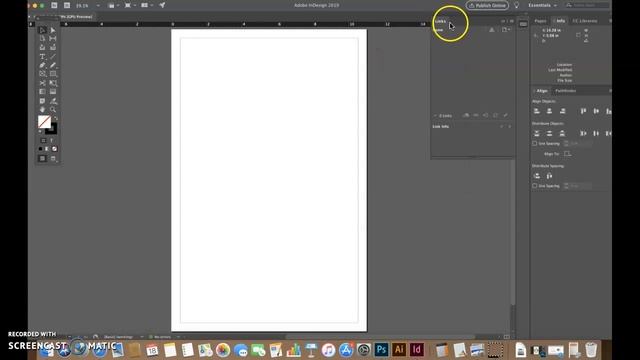Viewport: 640px width, 360px height.
Task: Open the View Options dropdown
Action: pos(113,6)
